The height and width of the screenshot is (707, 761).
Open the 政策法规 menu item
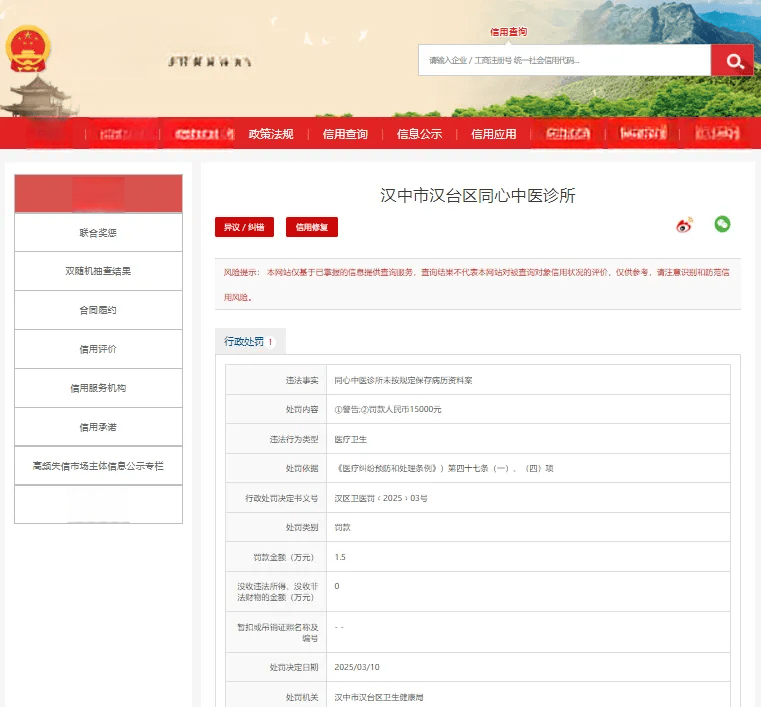click(x=271, y=134)
